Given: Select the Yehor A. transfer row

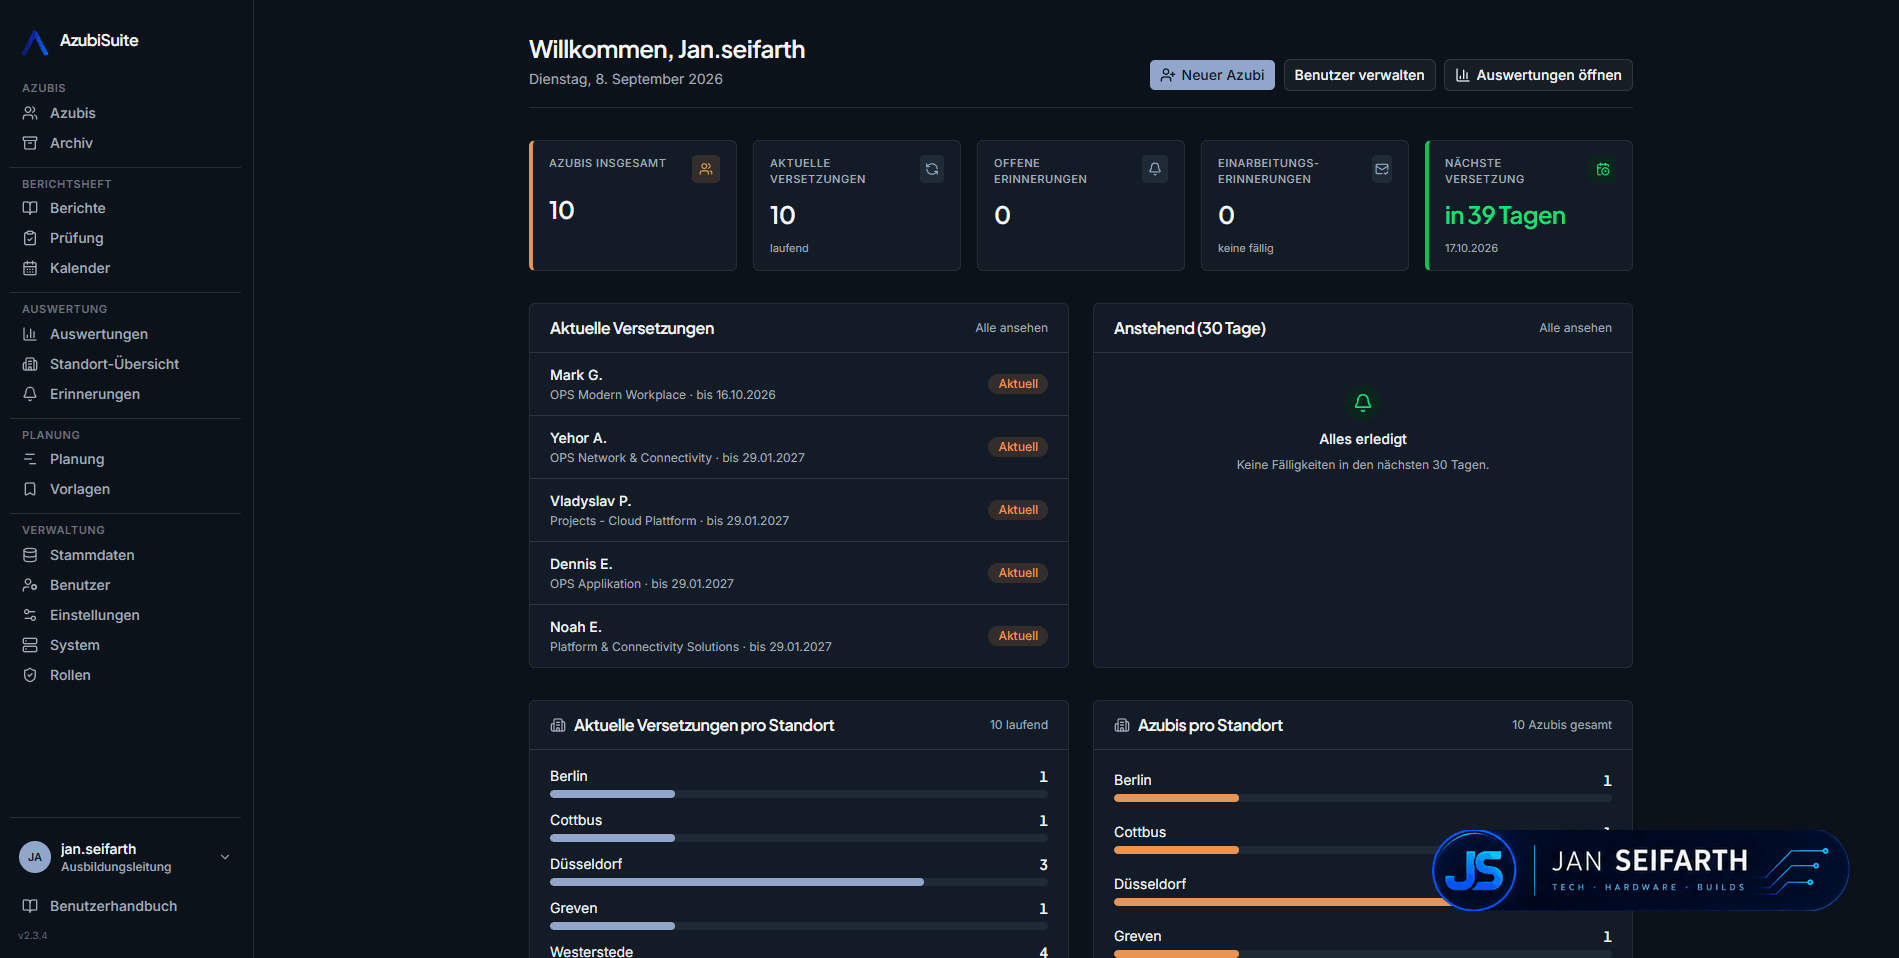Looking at the screenshot, I should coord(799,447).
